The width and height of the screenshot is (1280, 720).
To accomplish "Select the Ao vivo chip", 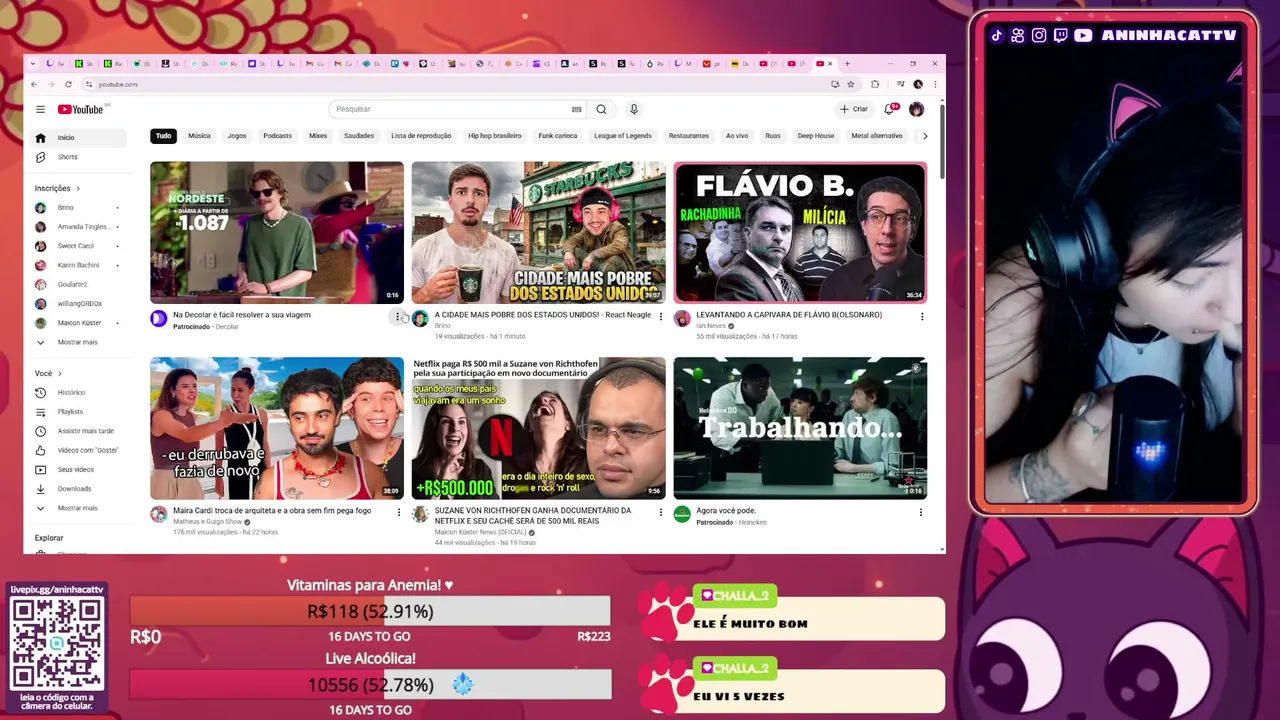I will coord(737,136).
